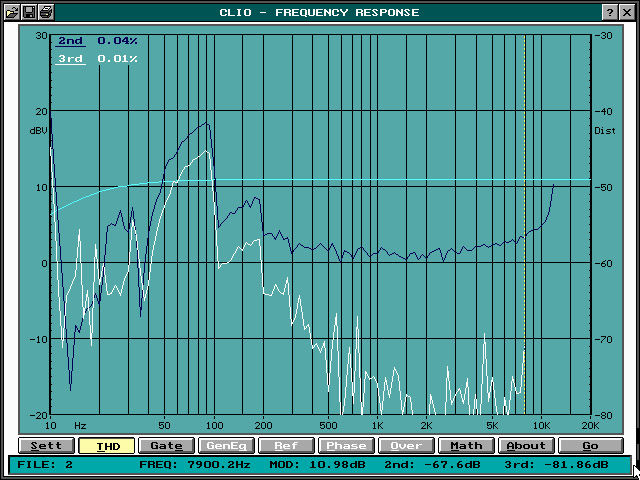Open the Math button
This screenshot has height=480, width=640.
coord(467,446)
